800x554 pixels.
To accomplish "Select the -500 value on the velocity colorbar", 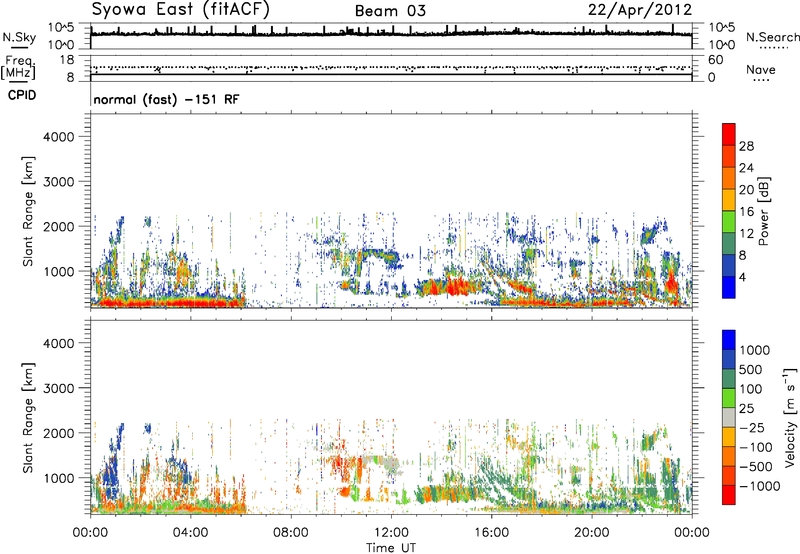I will click(x=755, y=467).
